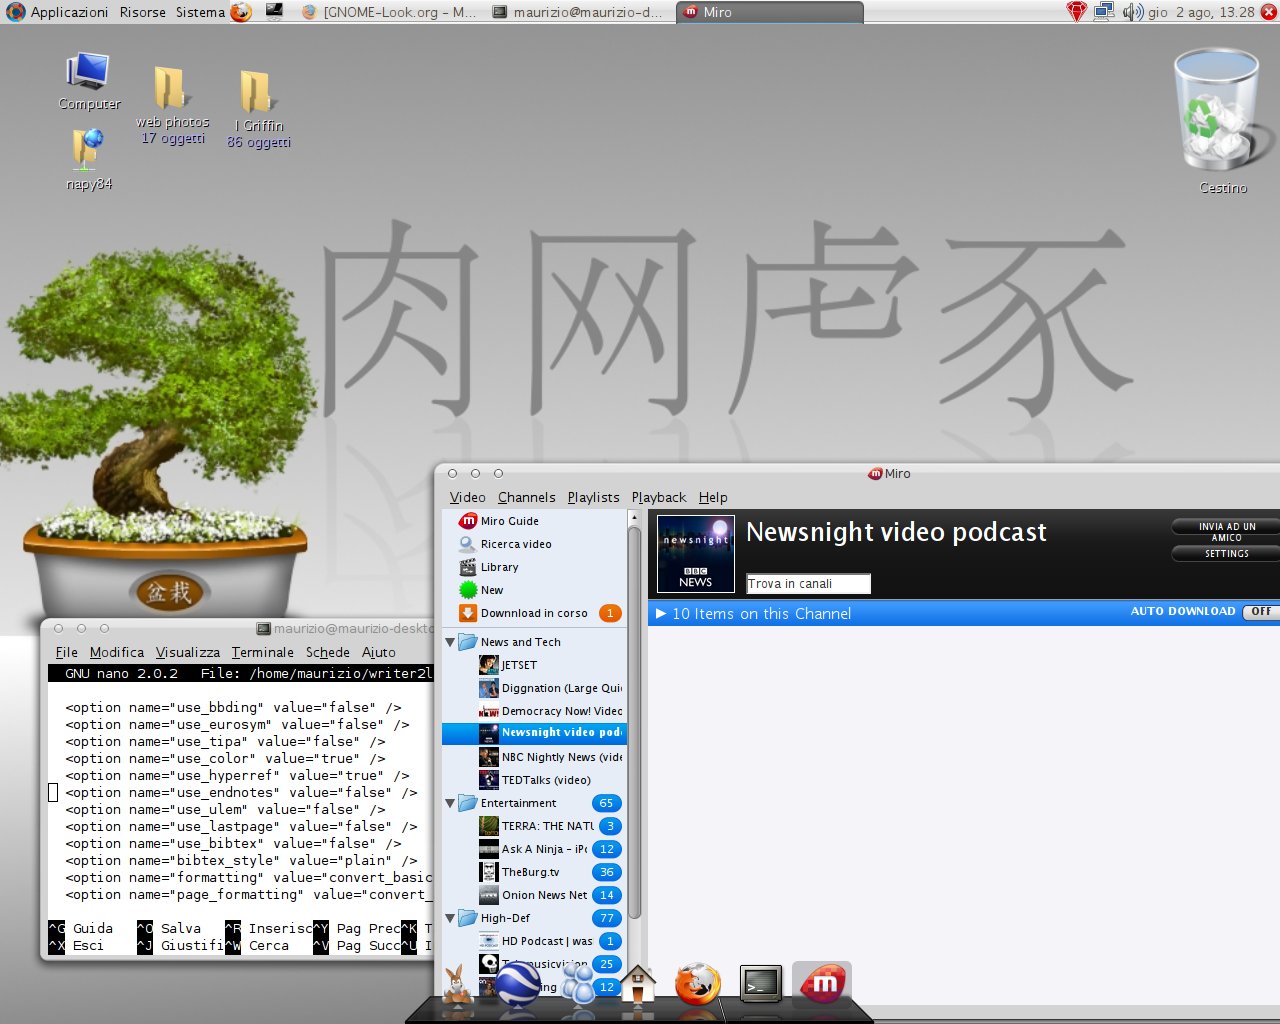Click red gem tray icon
The width and height of the screenshot is (1280, 1024).
[1077, 12]
